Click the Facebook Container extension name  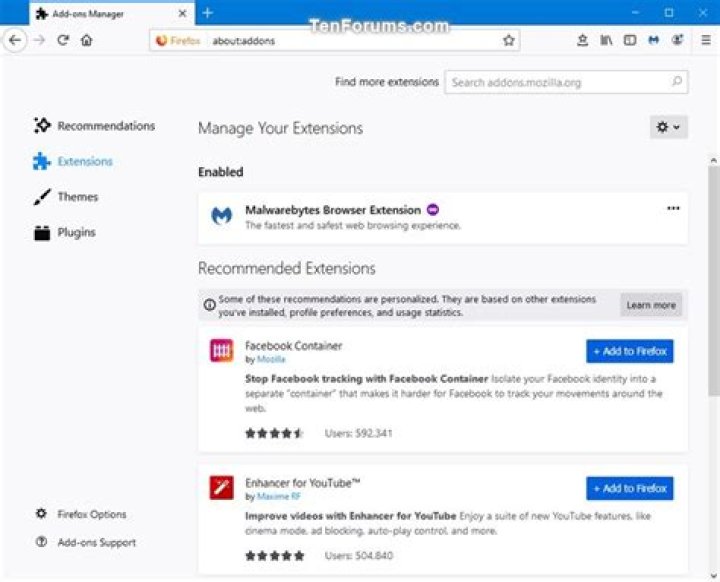click(x=293, y=345)
